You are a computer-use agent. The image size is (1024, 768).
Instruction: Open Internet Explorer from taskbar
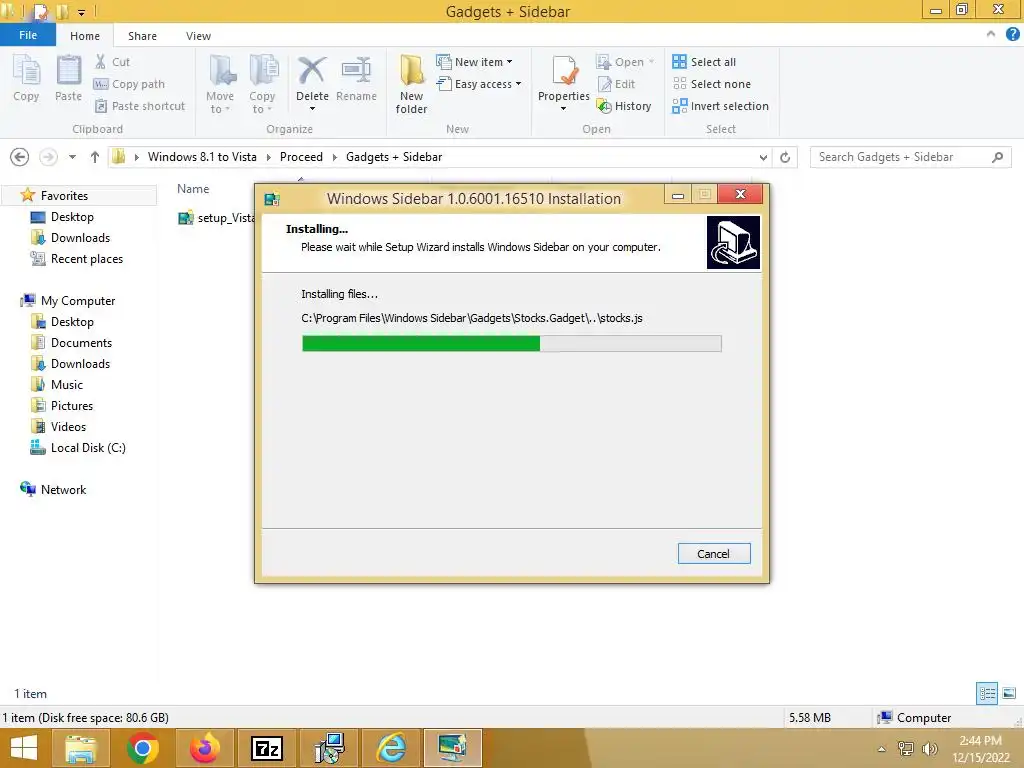(391, 748)
